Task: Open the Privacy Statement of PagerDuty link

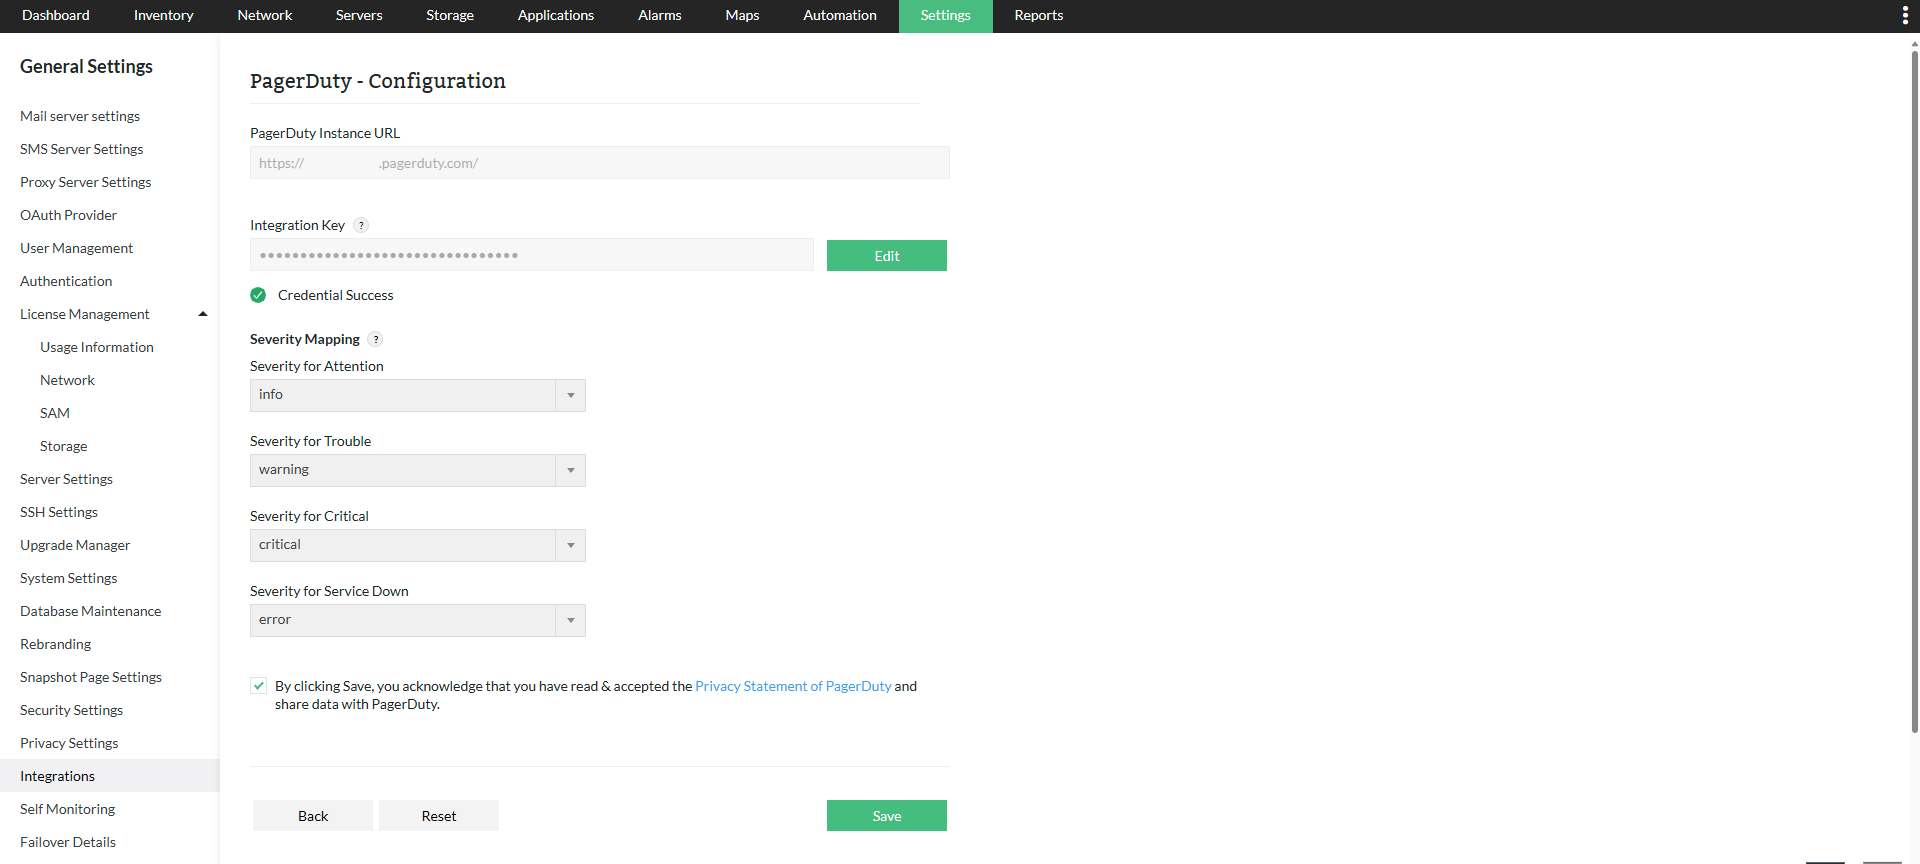Action: click(x=793, y=686)
